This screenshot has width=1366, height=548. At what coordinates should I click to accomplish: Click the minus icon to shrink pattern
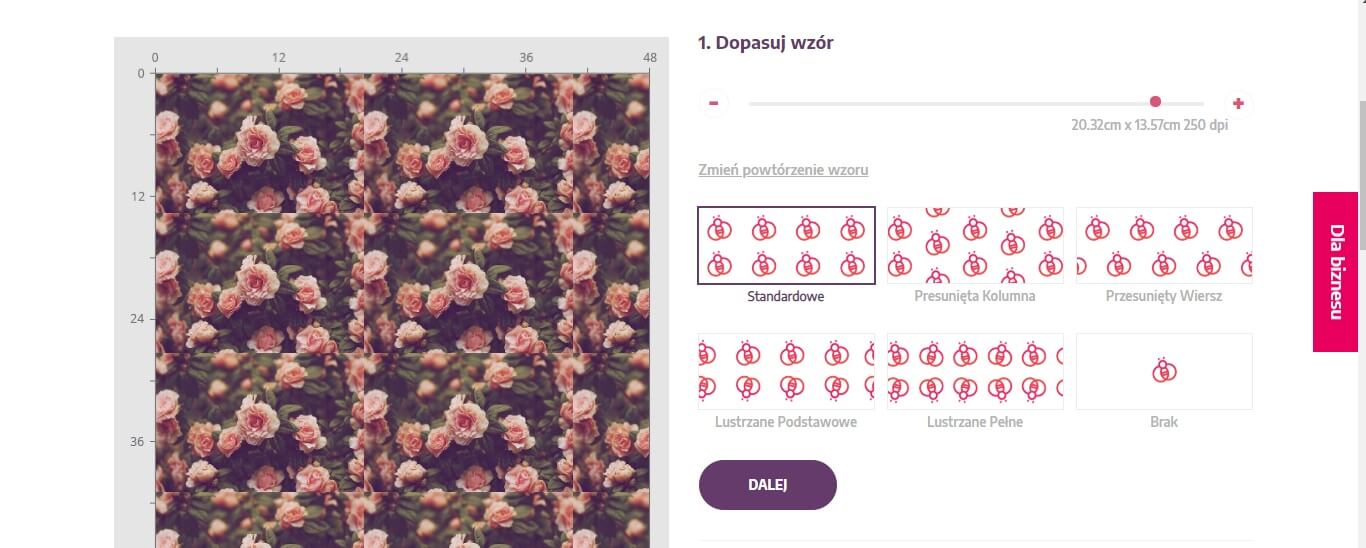714,103
